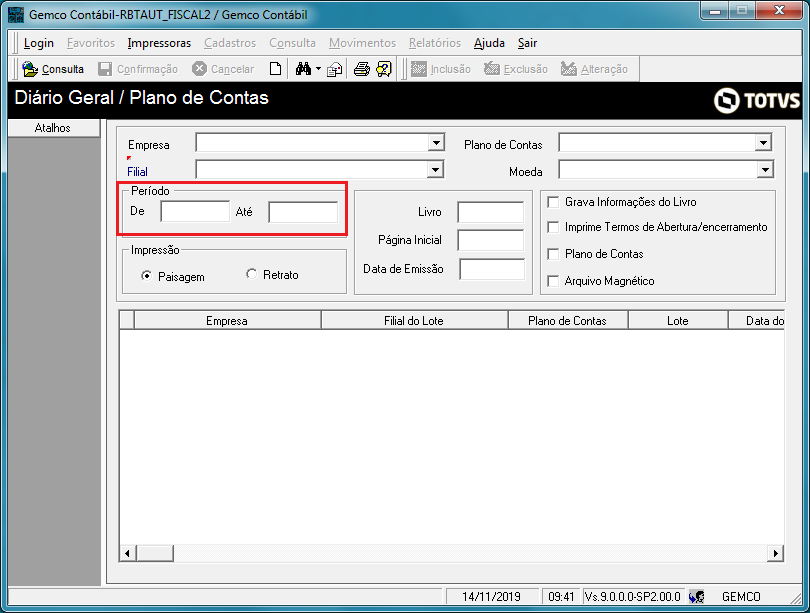Click the Data de Emissão field
The width and height of the screenshot is (810, 613).
point(492,269)
